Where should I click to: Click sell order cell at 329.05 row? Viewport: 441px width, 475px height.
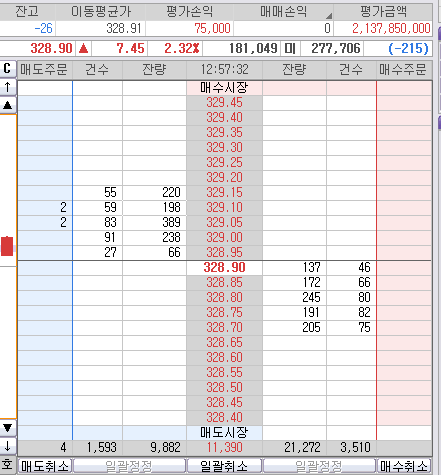coord(45,223)
